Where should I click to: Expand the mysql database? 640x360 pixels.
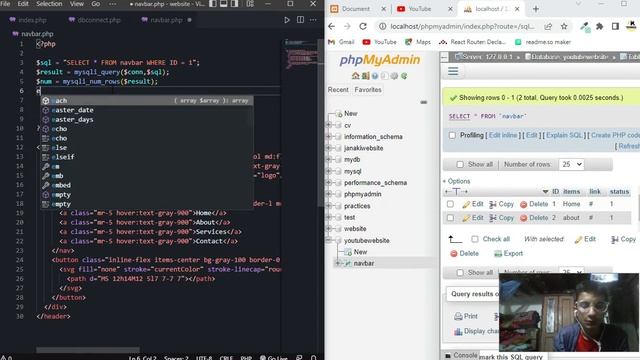coord(329,171)
